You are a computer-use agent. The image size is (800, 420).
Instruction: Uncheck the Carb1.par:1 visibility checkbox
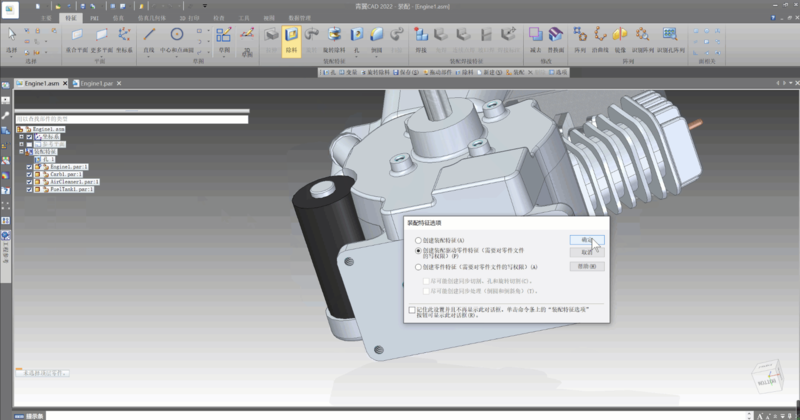[29, 173]
